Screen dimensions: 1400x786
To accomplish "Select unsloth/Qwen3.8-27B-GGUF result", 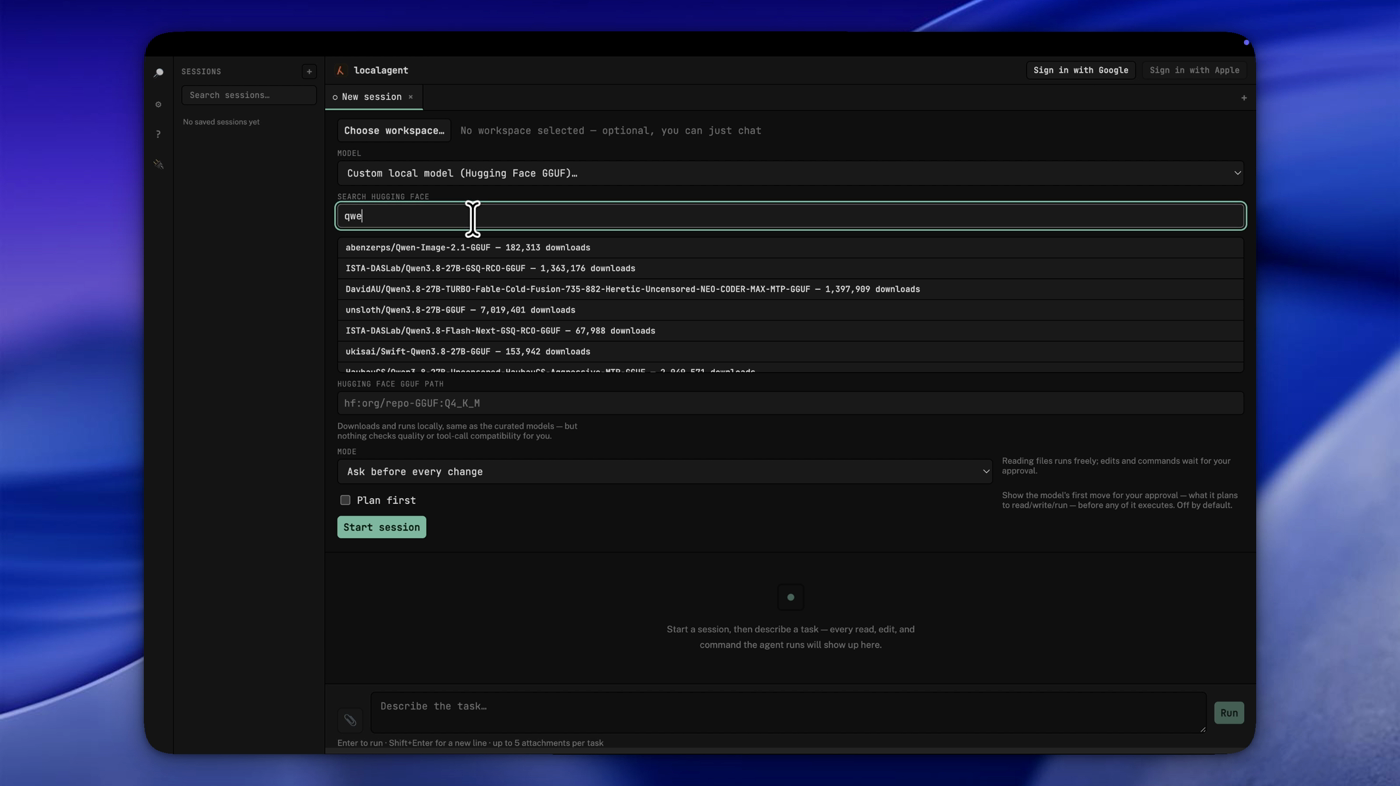I will tap(790, 310).
